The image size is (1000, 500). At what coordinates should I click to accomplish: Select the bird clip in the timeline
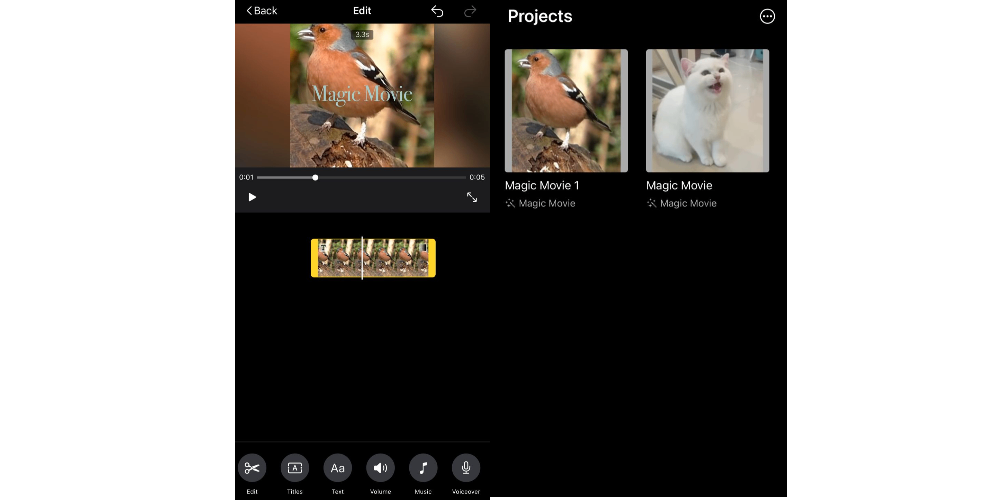click(x=373, y=258)
